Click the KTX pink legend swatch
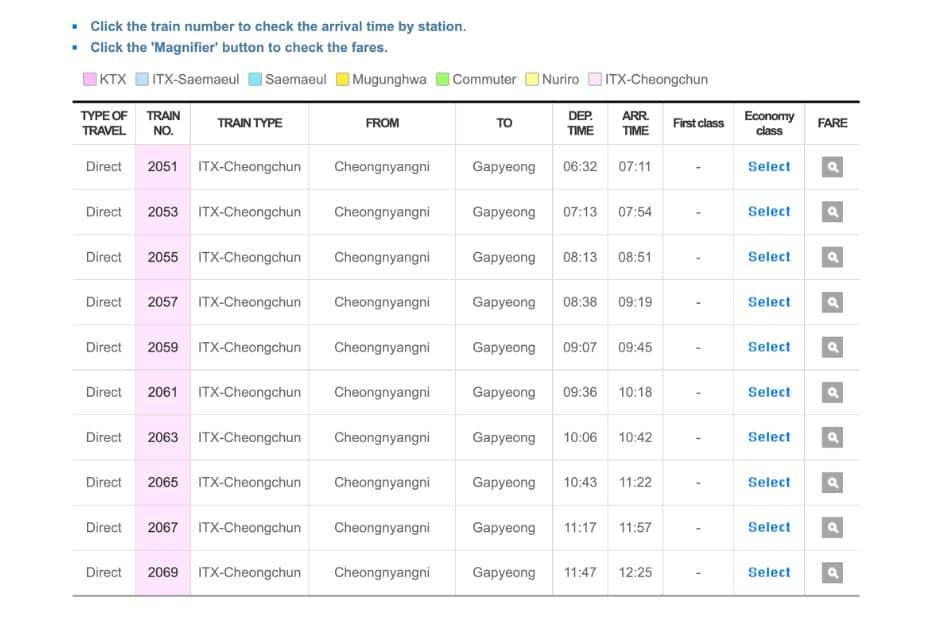This screenshot has height=620, width=930. [90, 80]
